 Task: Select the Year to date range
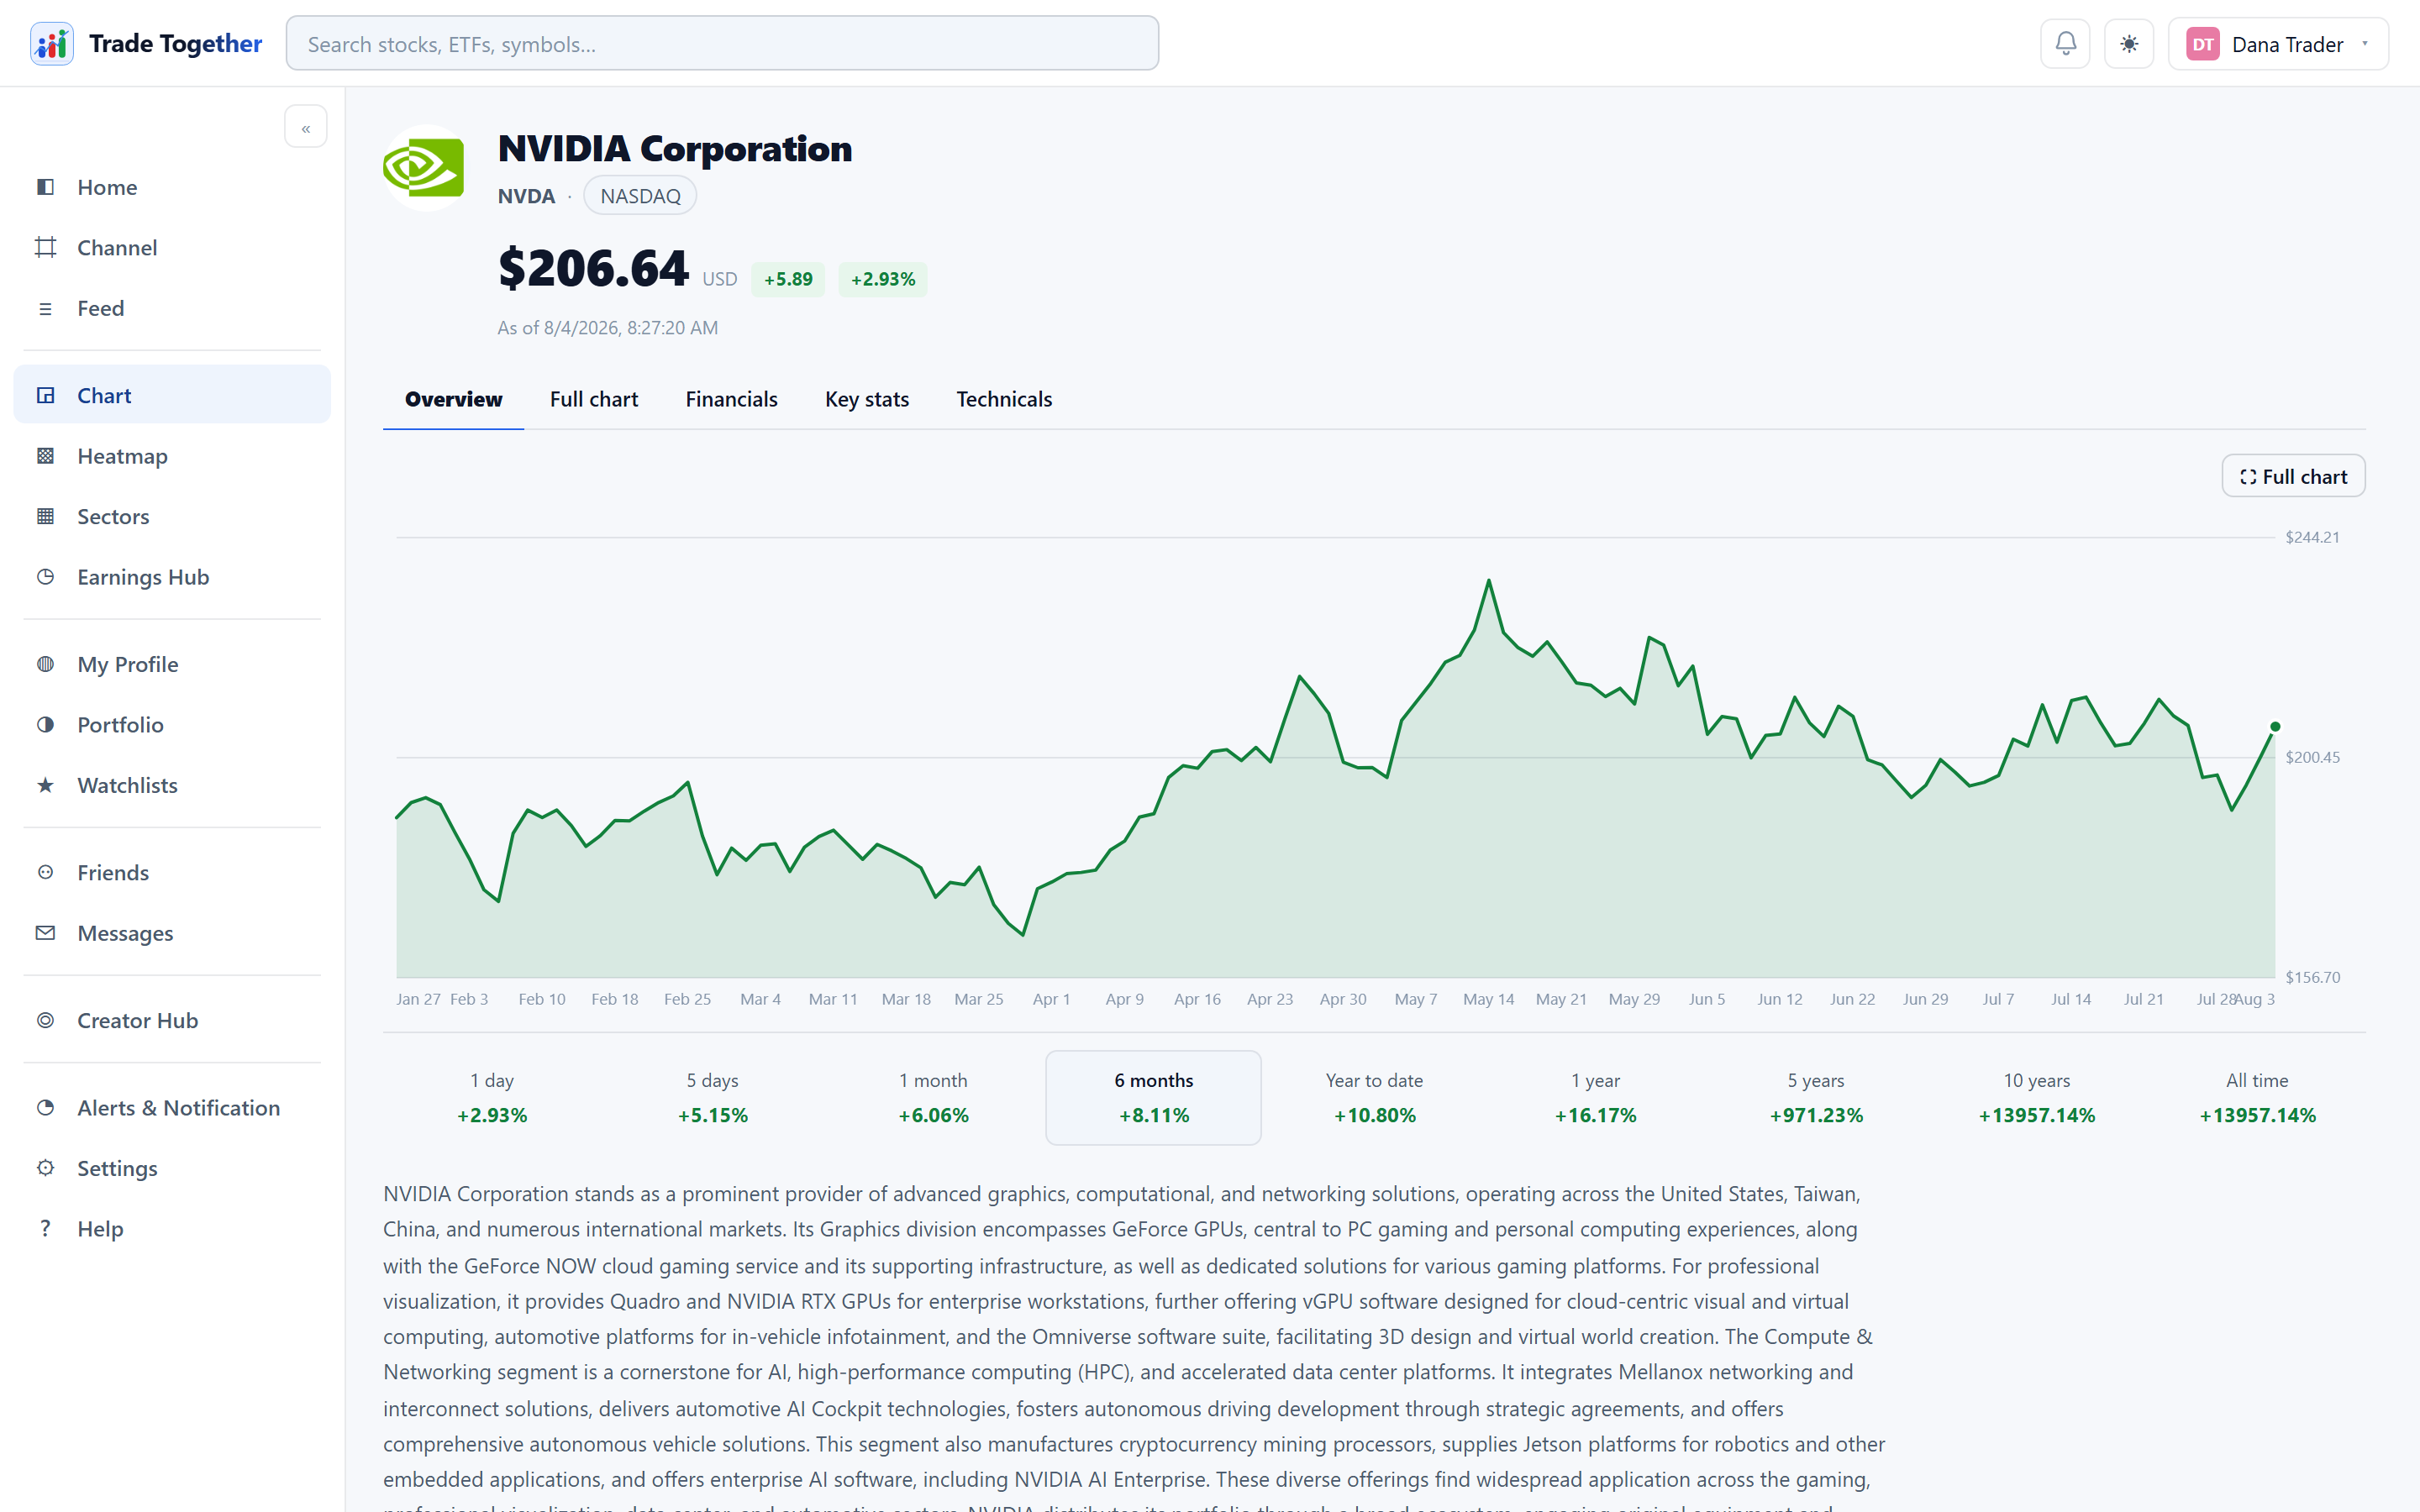pos(1374,1097)
